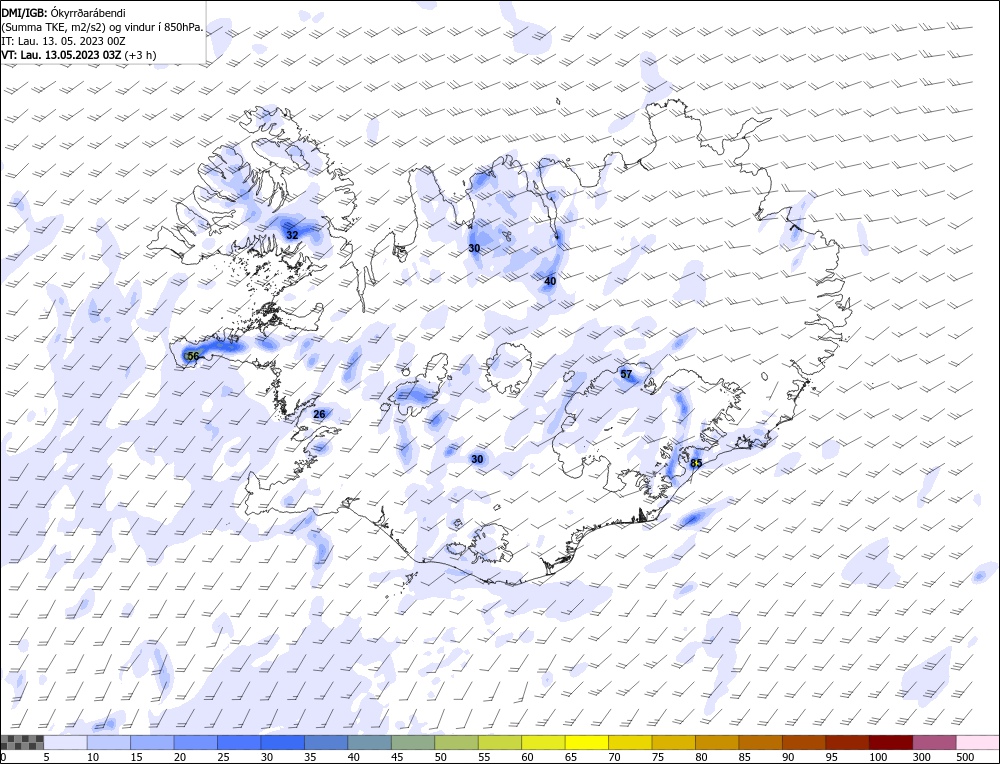Click the DMI/IGB: Ókyrrðarábendi title text
Screen dimensions: 1000x764
tap(63, 13)
